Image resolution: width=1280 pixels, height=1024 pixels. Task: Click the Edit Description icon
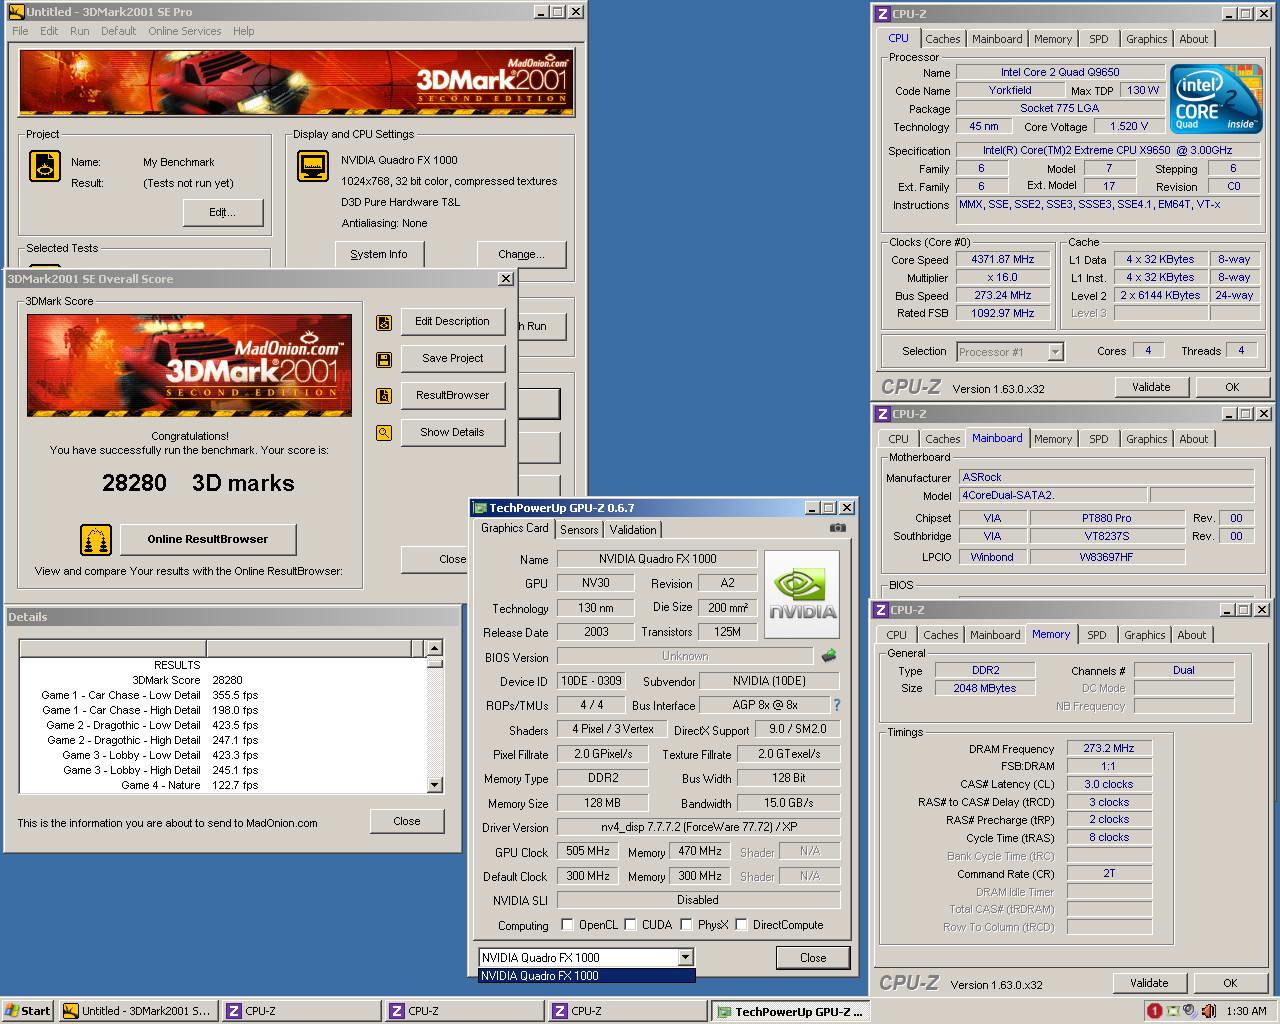[383, 323]
